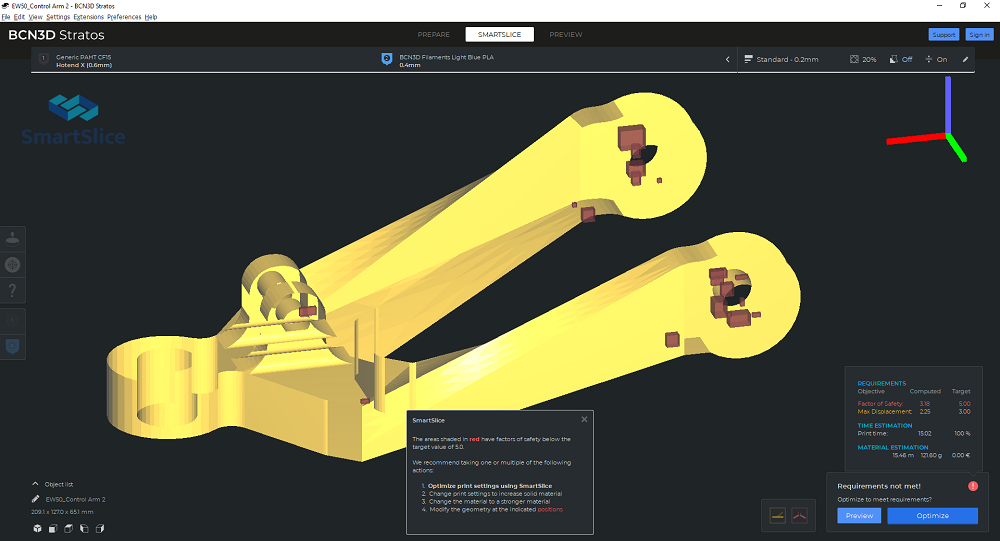The width and height of the screenshot is (1000, 541).
Task: Click the REQUIREMENTS heading
Action: pyautogui.click(x=881, y=383)
